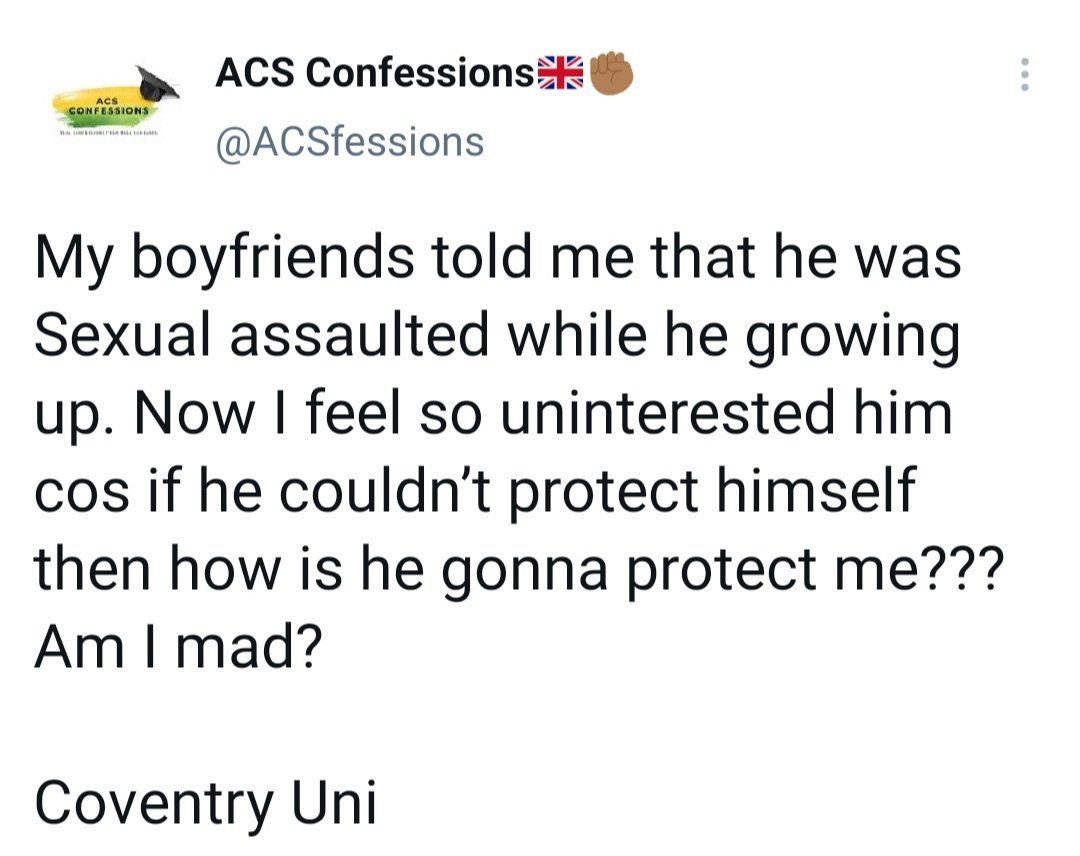Click the line ending "while he growing"
Image resolution: width=1080 pixels, height=856 pixels.
tap(497, 335)
